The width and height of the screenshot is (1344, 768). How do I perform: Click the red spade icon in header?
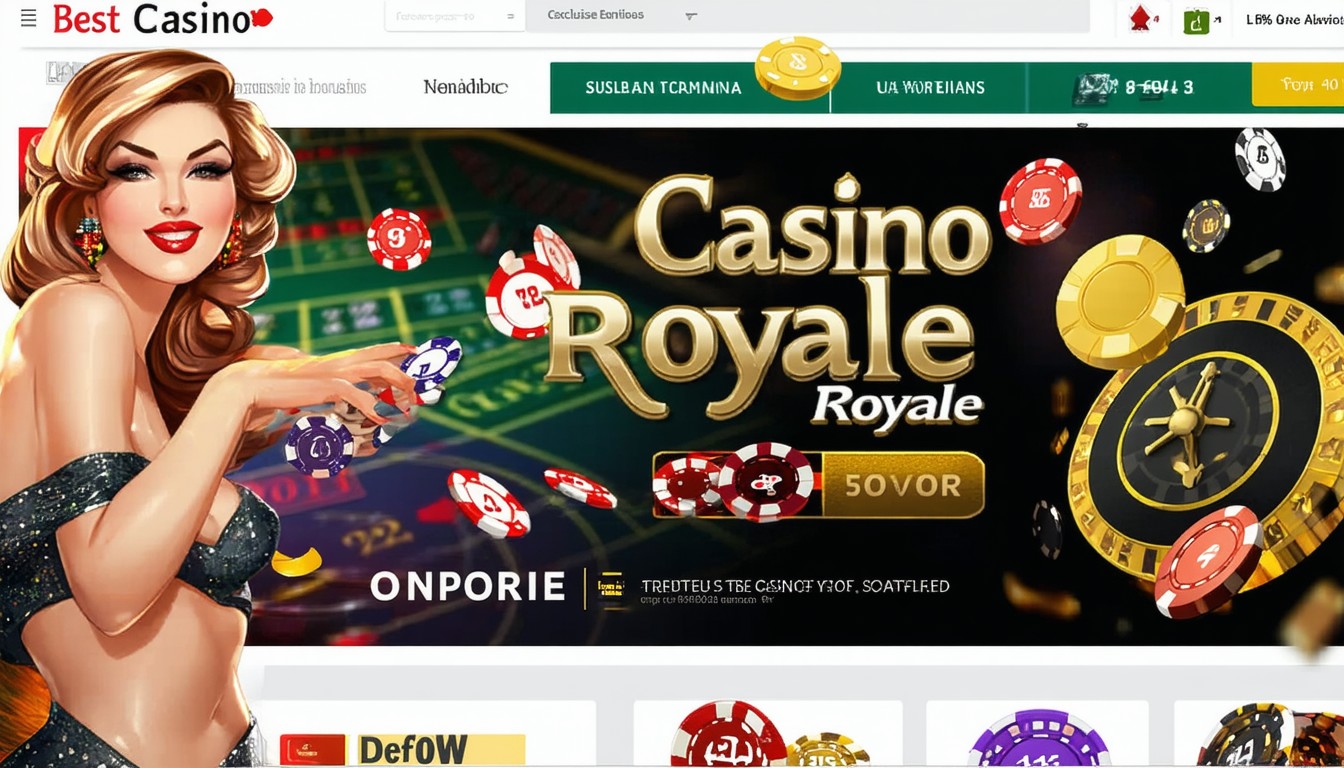pos(1139,19)
